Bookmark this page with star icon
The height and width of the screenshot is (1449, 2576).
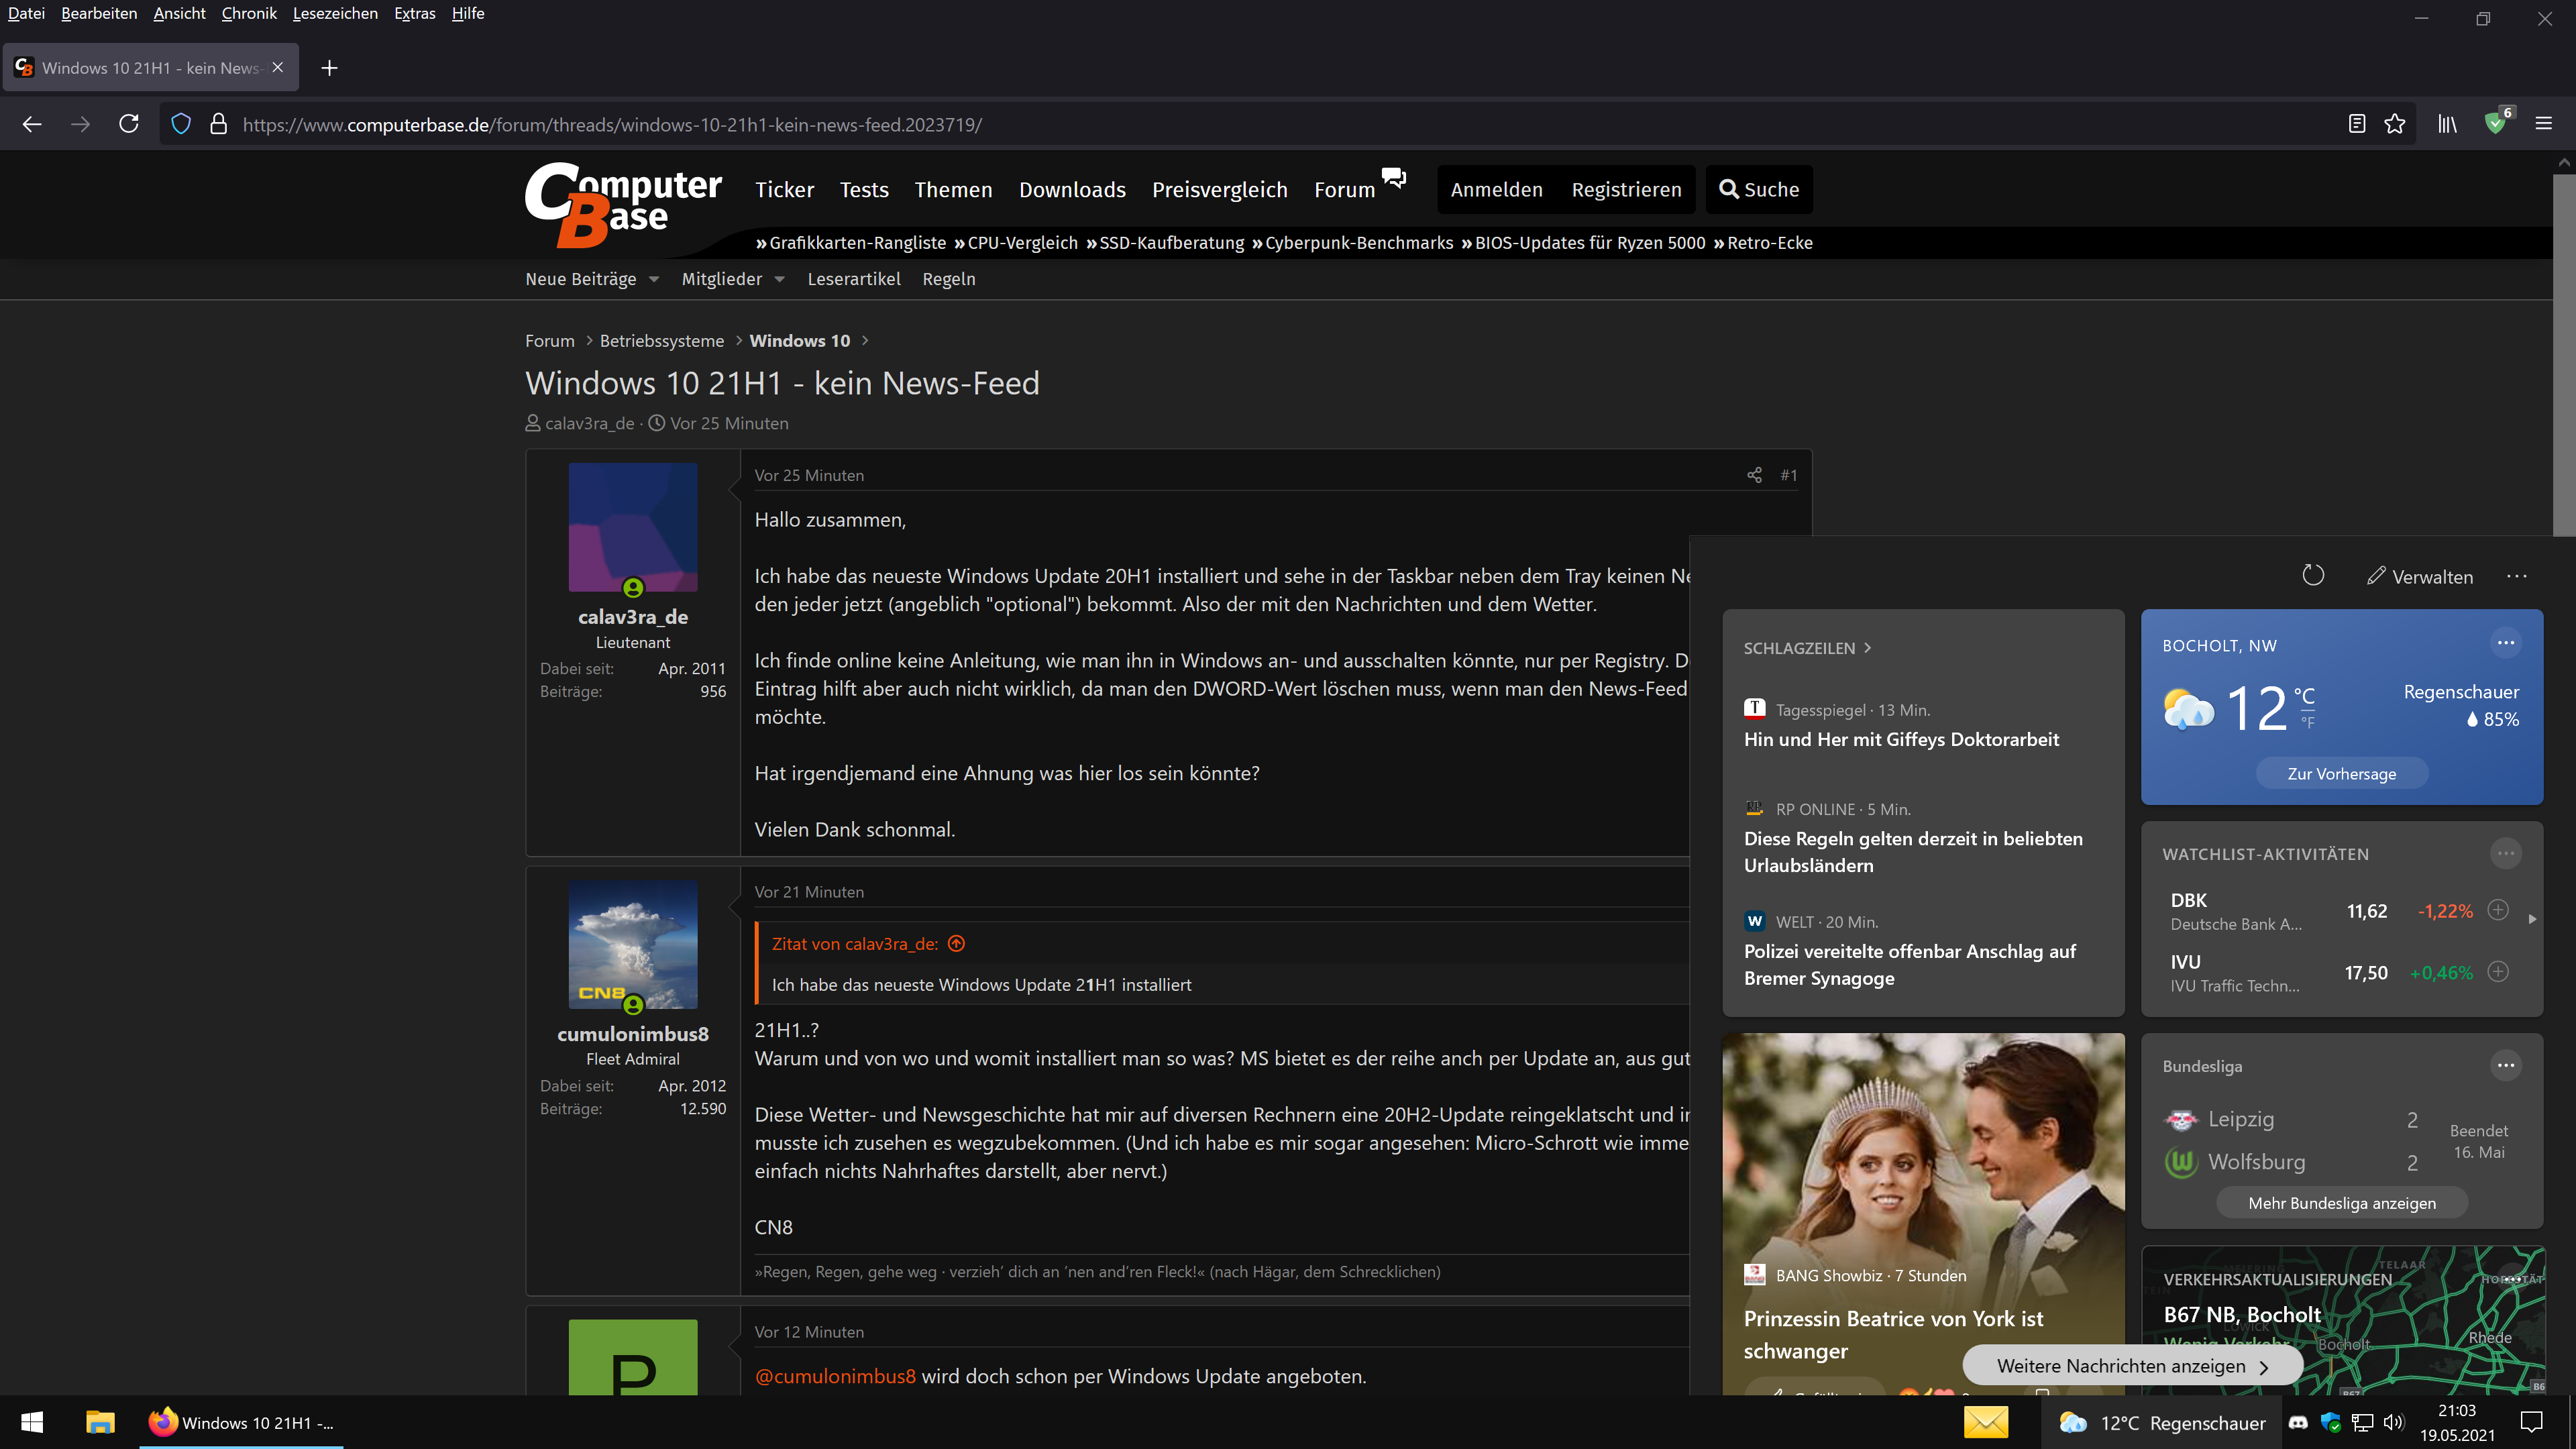[2394, 124]
